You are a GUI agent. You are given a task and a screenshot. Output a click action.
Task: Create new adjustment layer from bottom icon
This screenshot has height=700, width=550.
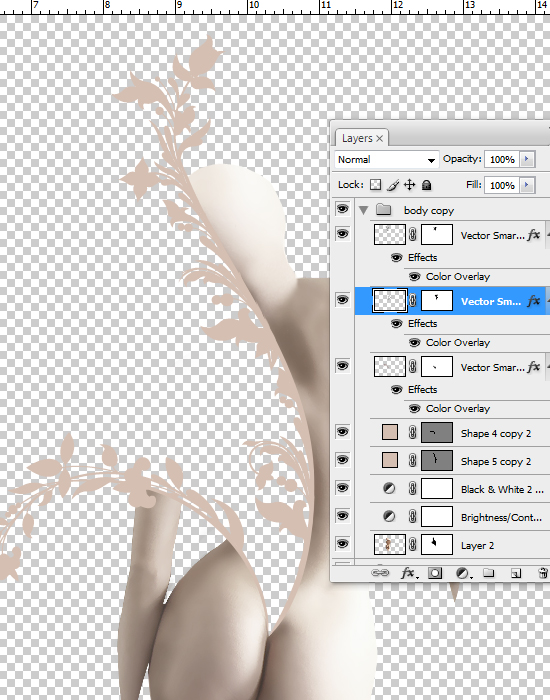[x=463, y=573]
